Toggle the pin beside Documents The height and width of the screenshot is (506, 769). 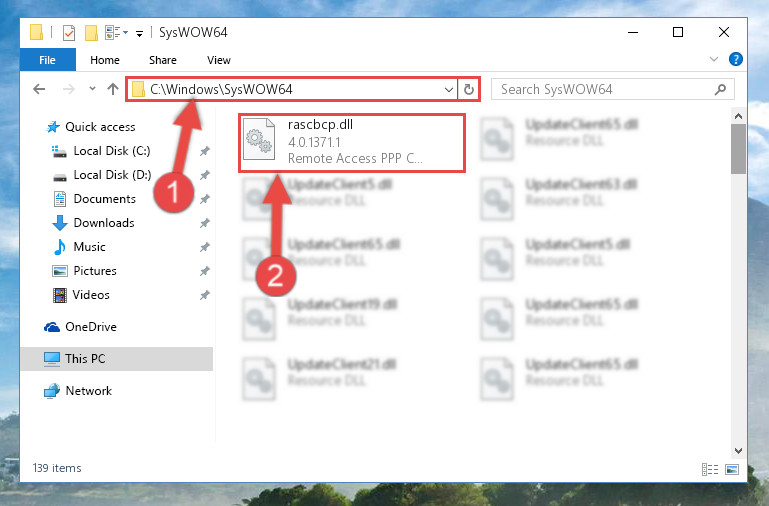pos(205,199)
